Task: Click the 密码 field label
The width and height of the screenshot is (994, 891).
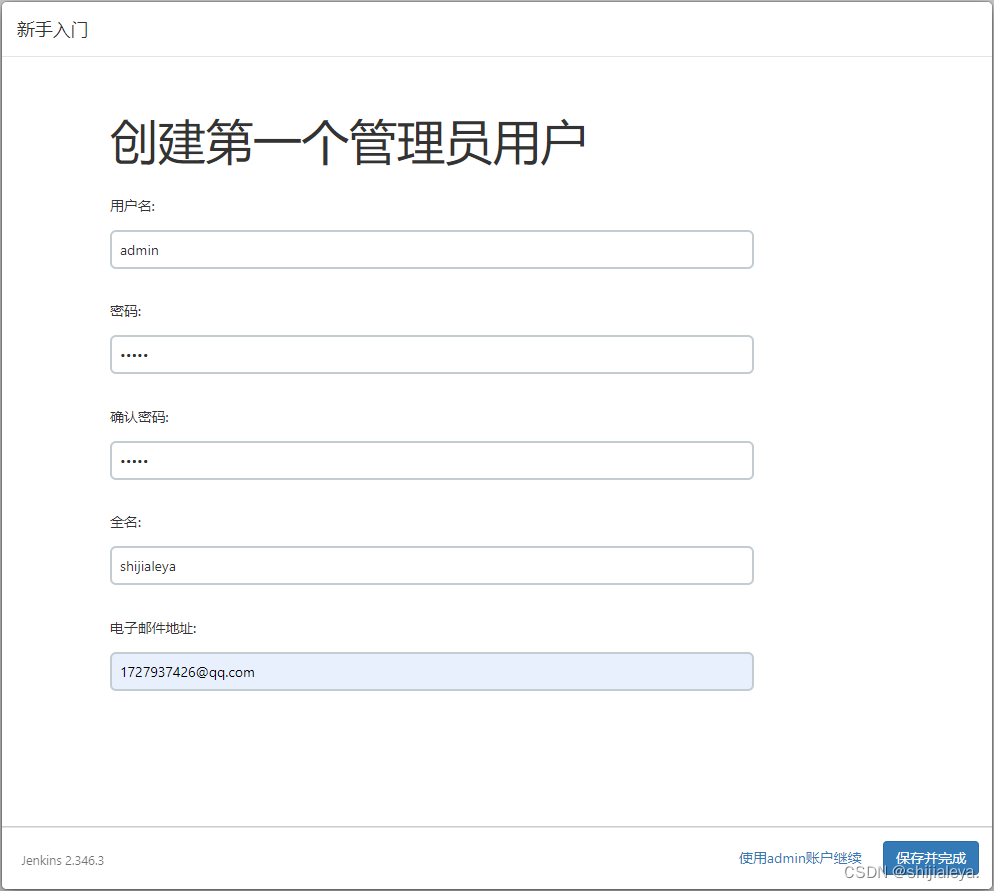Action: (124, 311)
